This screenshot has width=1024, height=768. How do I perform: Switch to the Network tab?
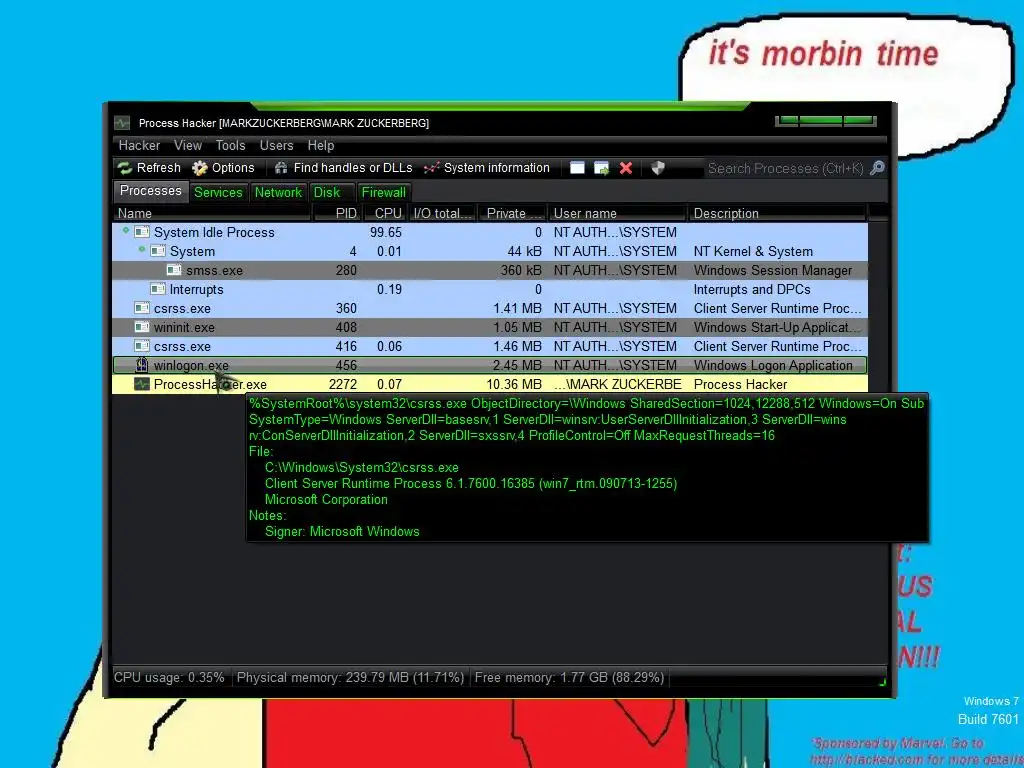278,193
